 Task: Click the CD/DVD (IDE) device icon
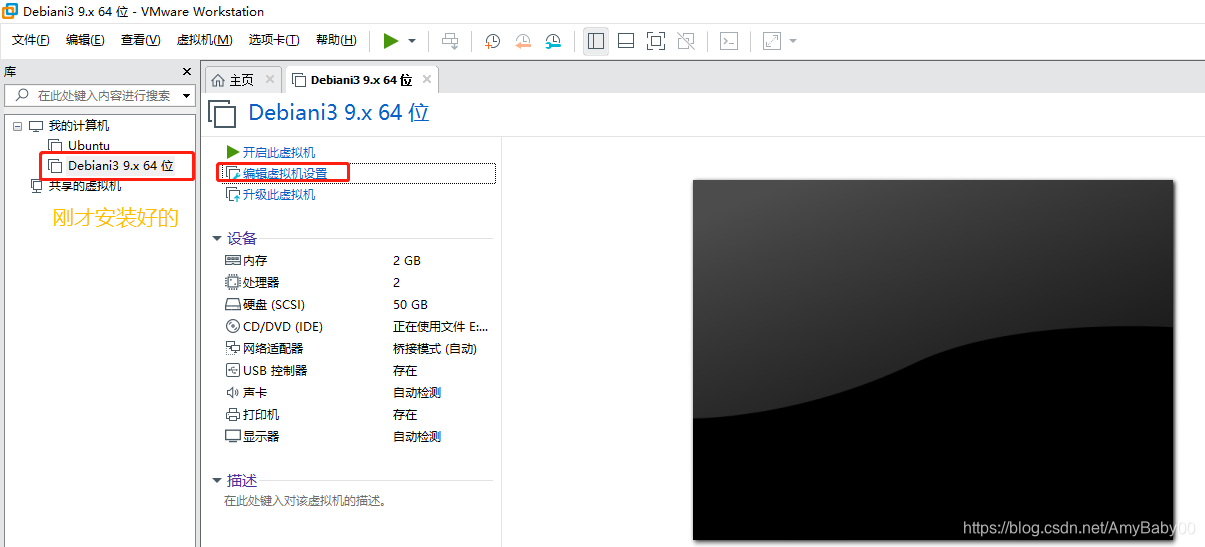pos(233,327)
